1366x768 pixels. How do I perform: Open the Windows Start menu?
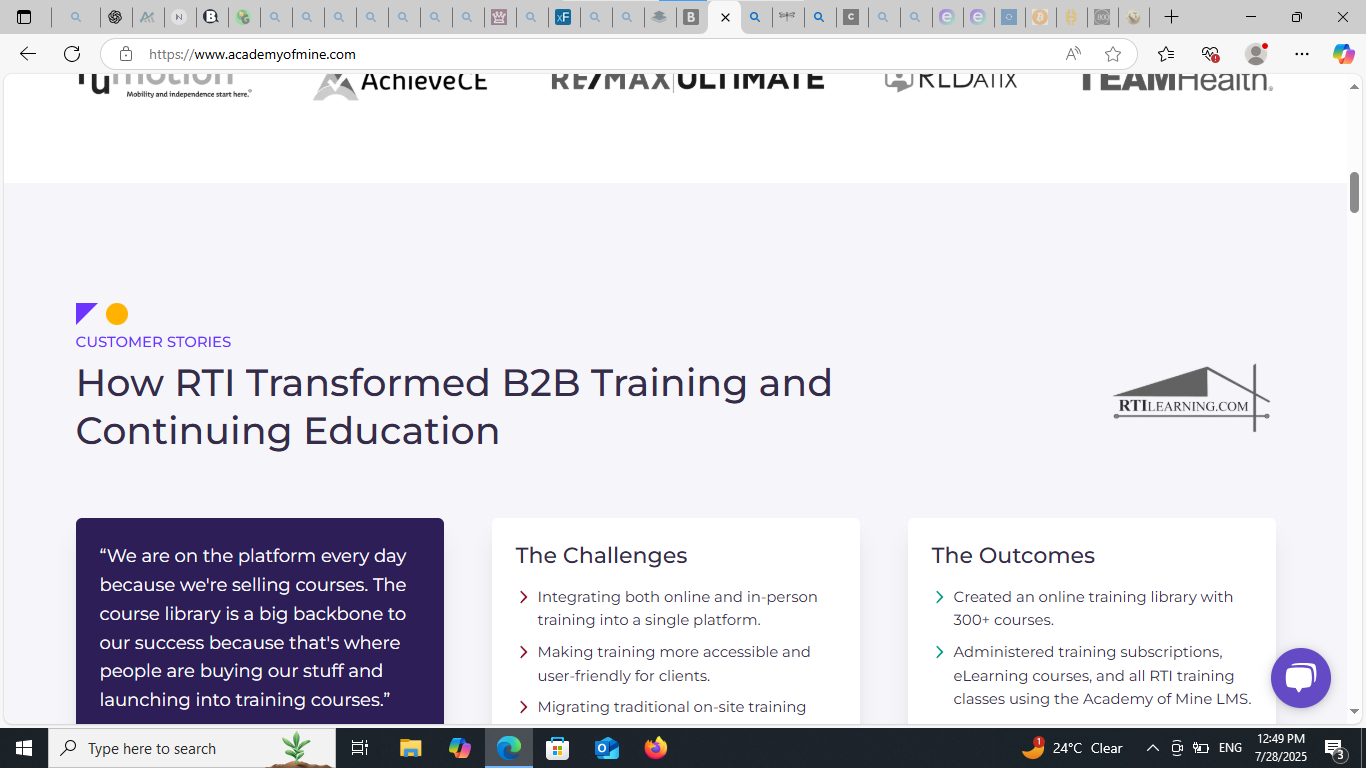[x=24, y=748]
